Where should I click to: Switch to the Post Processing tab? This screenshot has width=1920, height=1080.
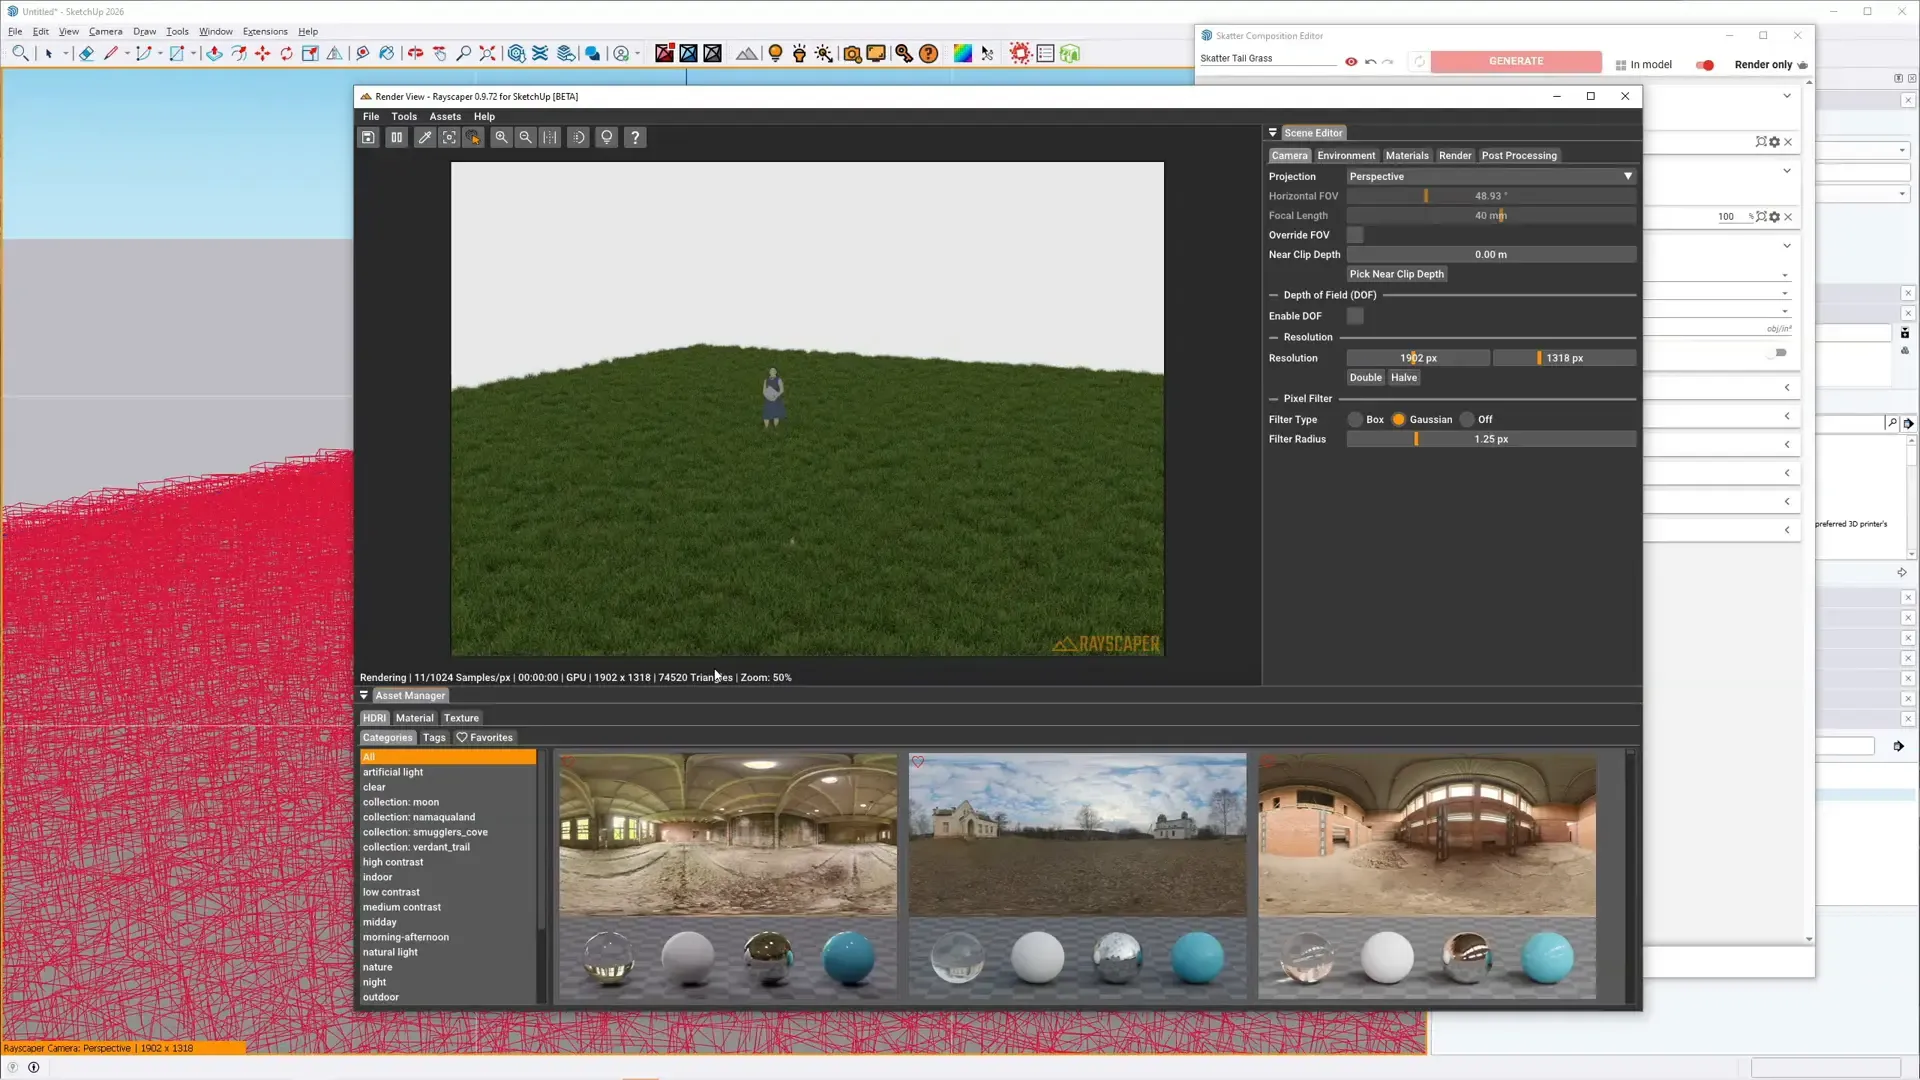(1519, 156)
